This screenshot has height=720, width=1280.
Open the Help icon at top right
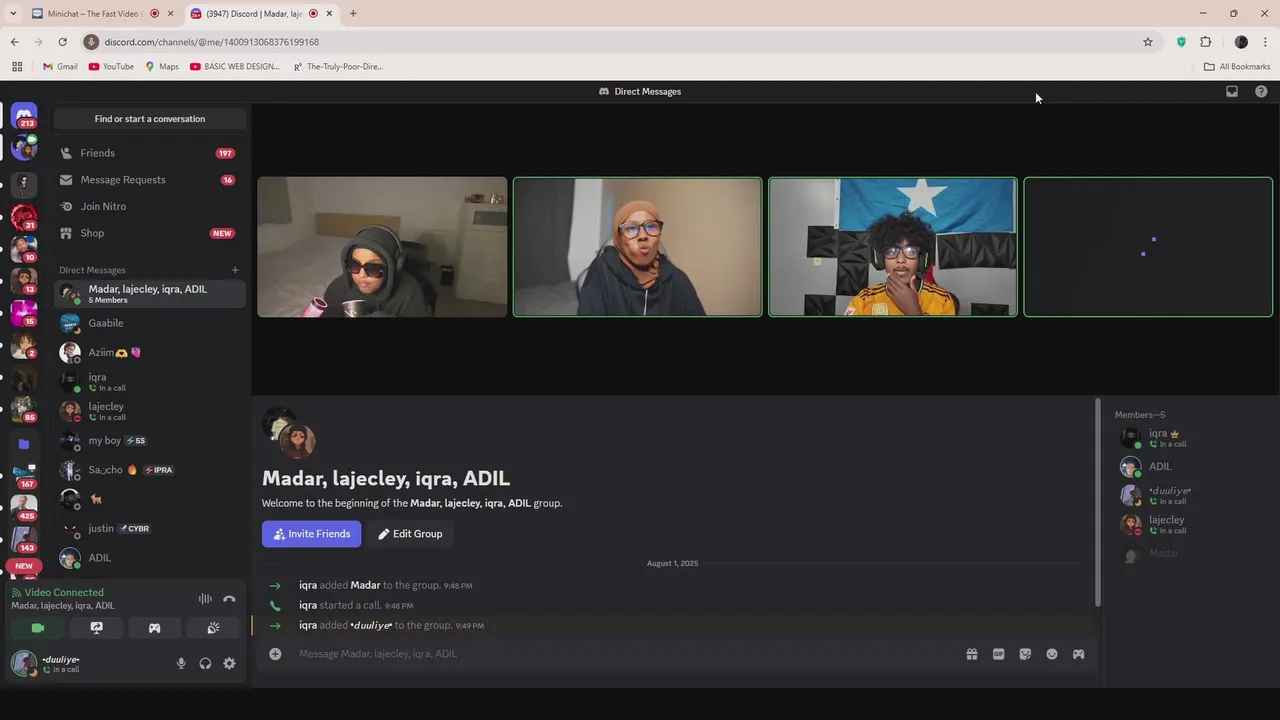click(x=1261, y=91)
